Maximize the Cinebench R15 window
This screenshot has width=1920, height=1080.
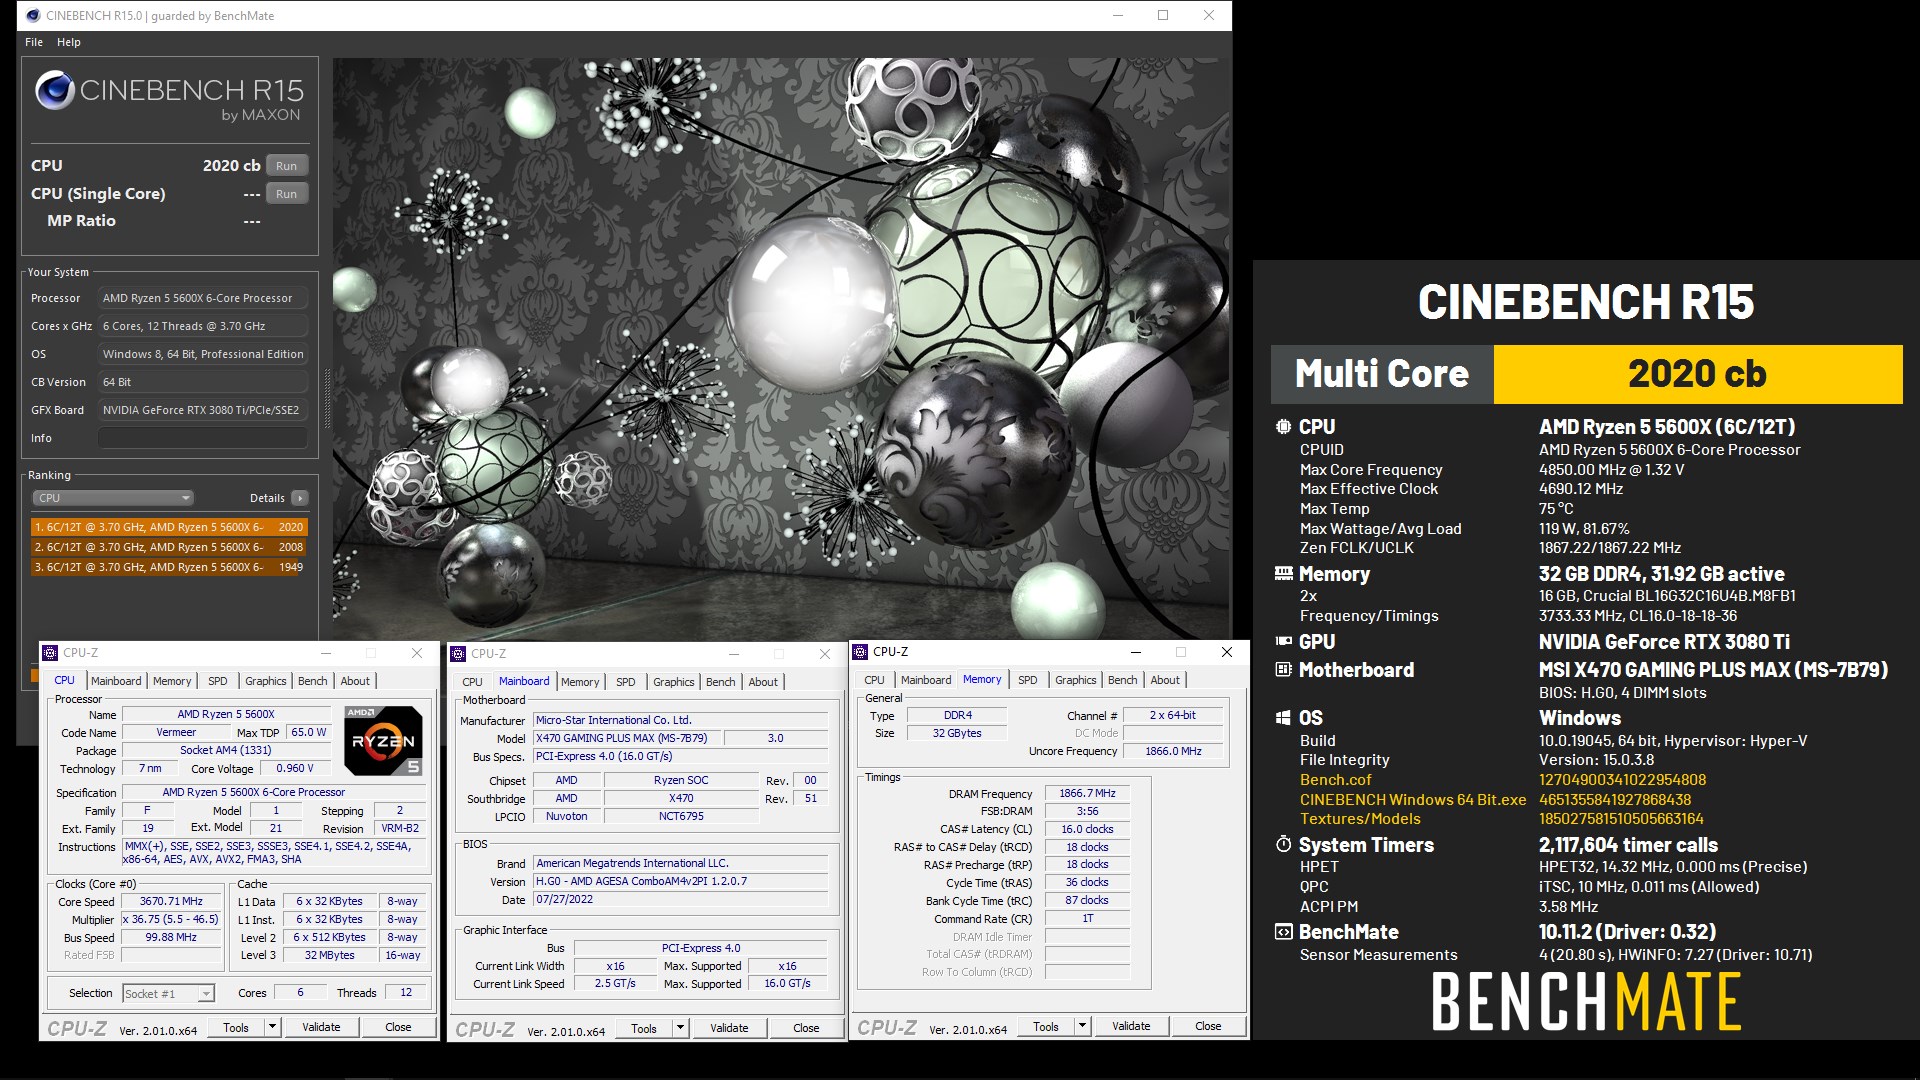click(1163, 15)
